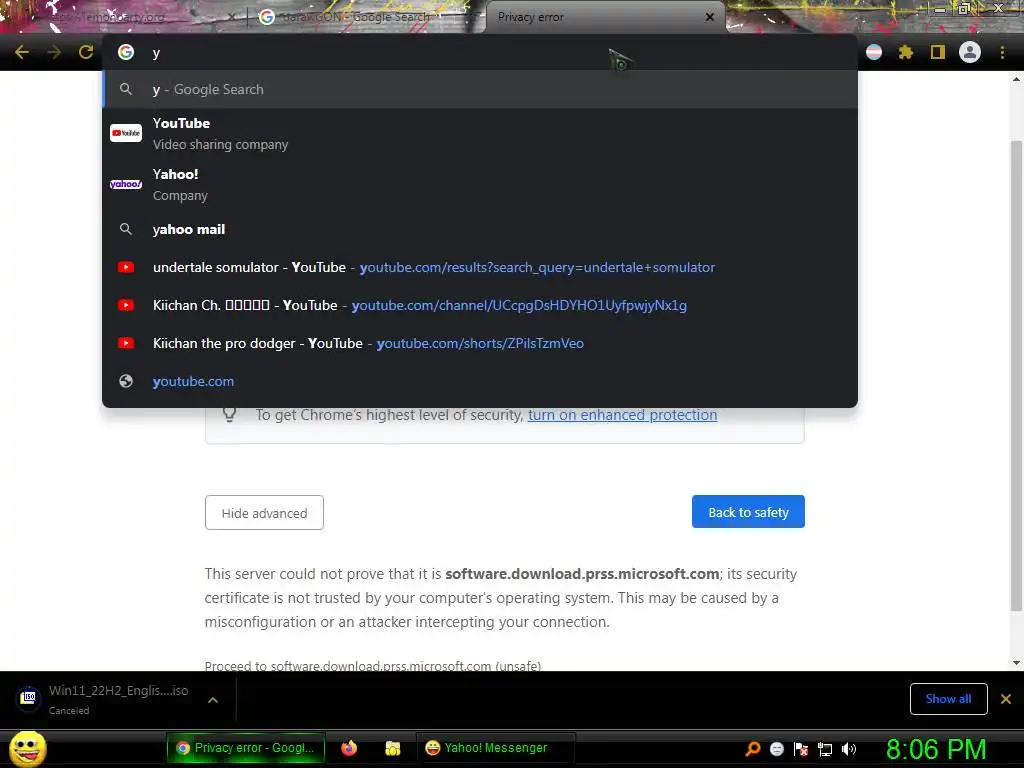Click the Hide advanced button

(x=264, y=513)
